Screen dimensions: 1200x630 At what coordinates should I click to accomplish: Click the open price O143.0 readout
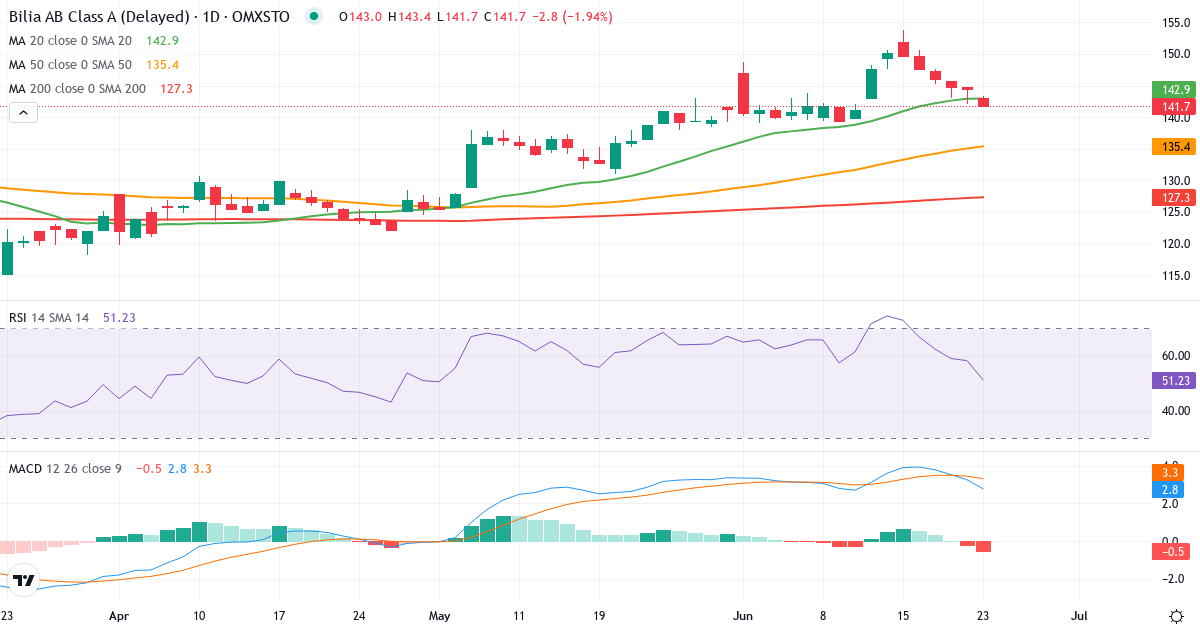tap(358, 17)
